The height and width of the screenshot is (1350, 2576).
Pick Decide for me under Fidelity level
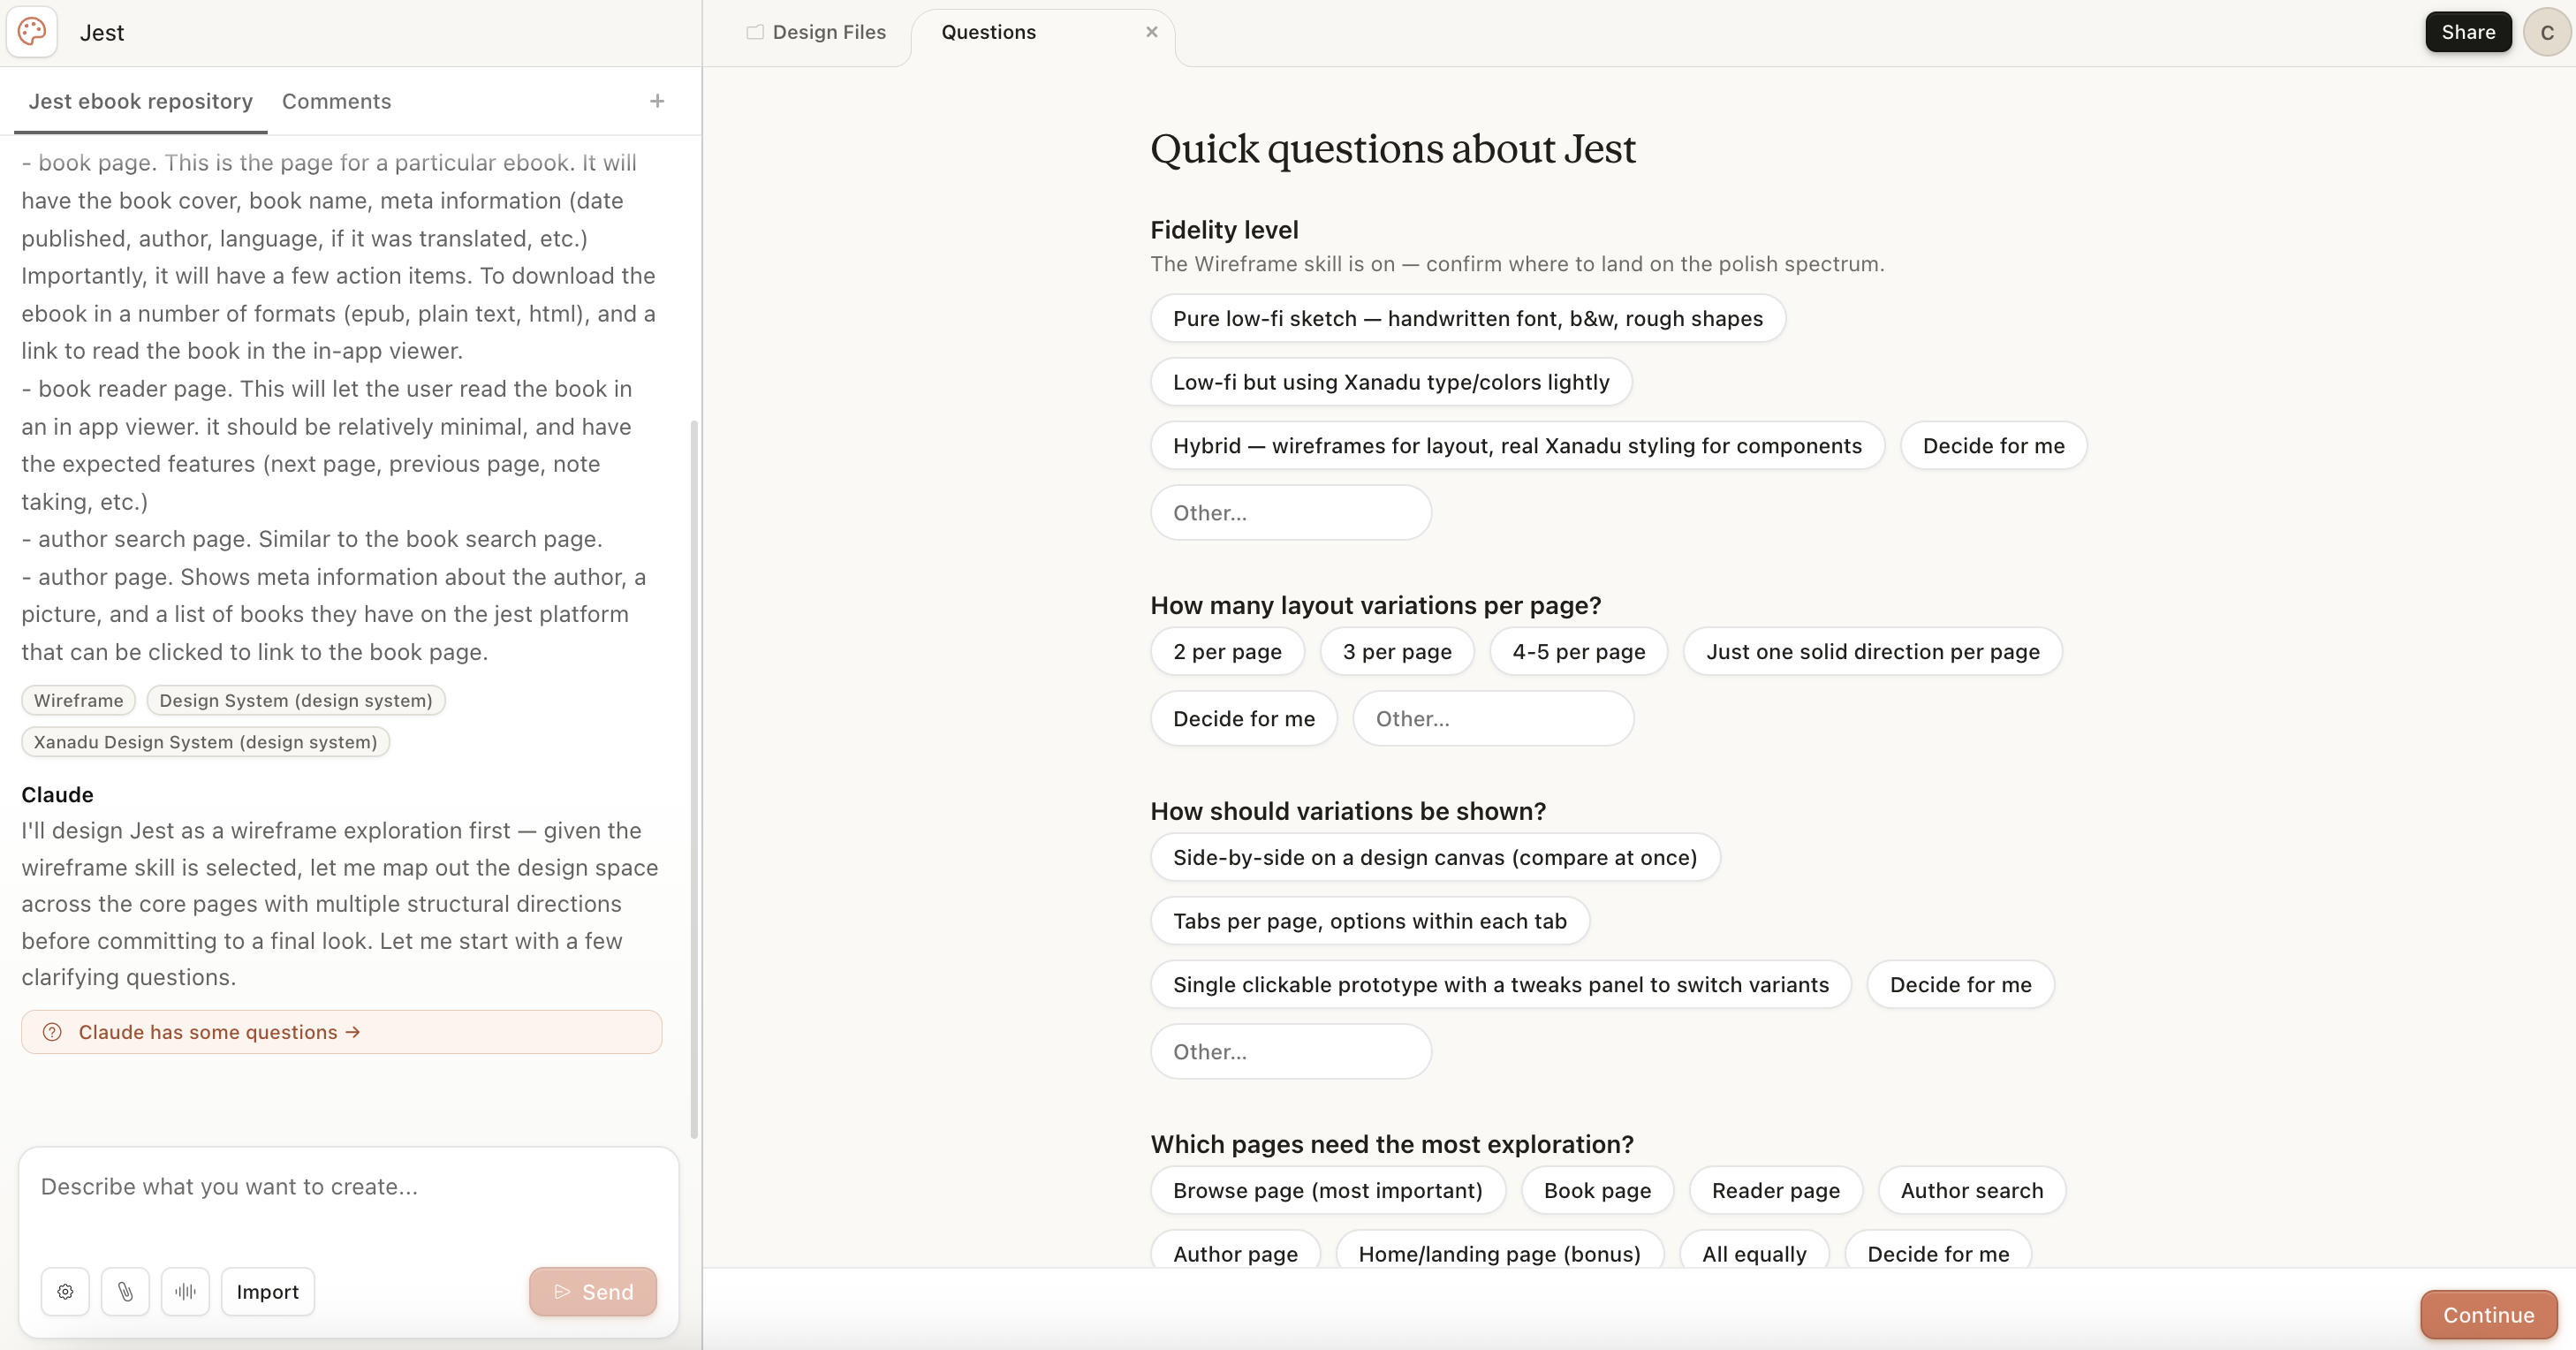coord(1993,445)
